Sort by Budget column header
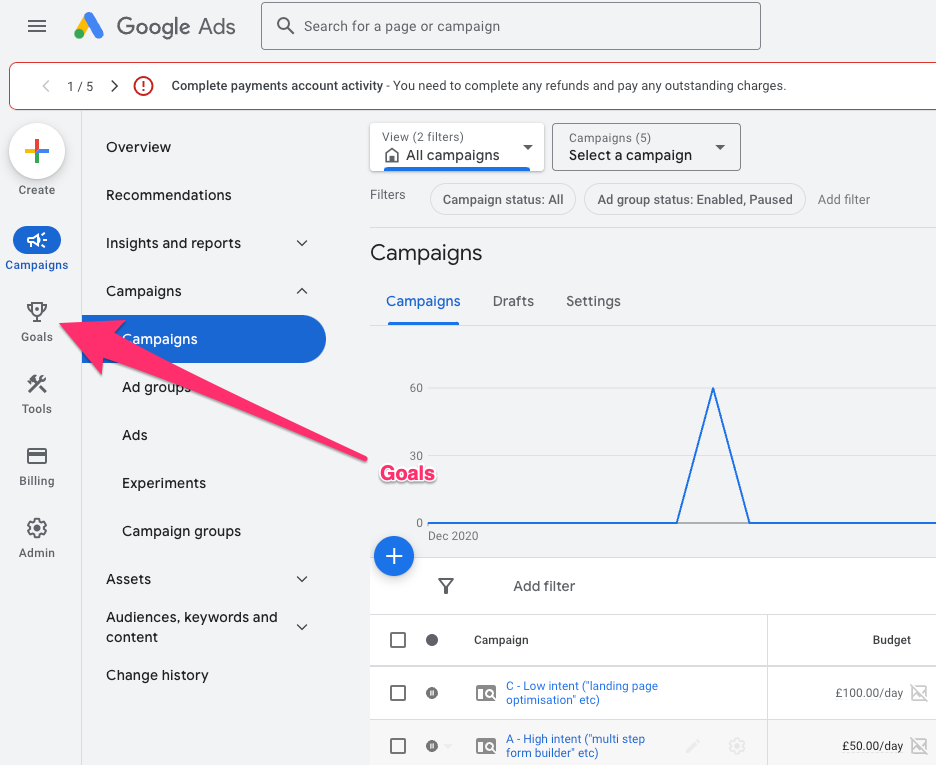 [x=892, y=640]
